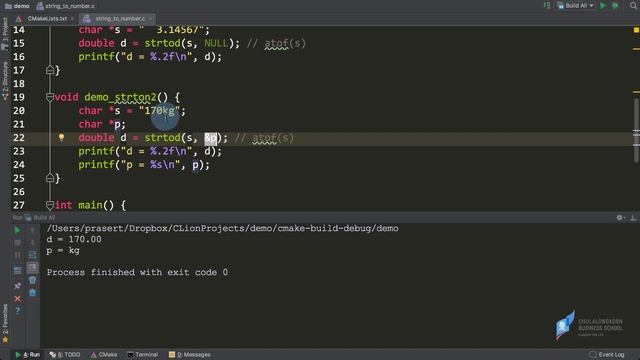This screenshot has width=640, height=360.
Task: Close Run panel with red X icon
Action: [17, 299]
